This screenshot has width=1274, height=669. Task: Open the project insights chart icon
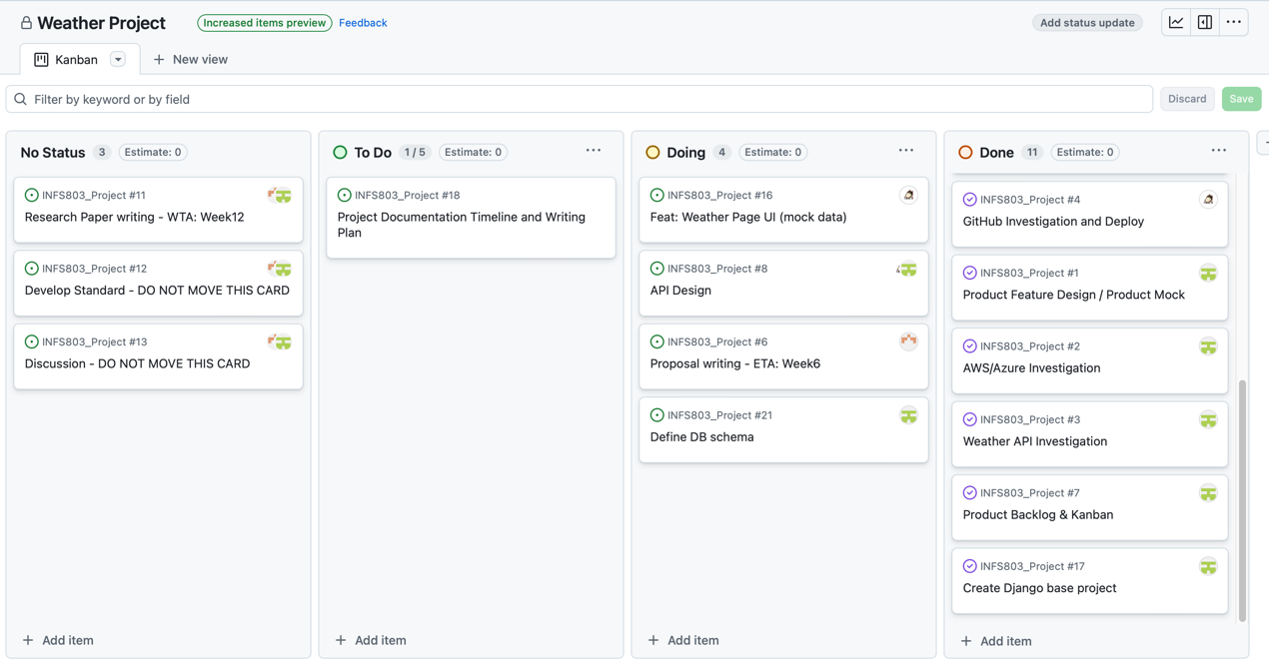tap(1177, 23)
